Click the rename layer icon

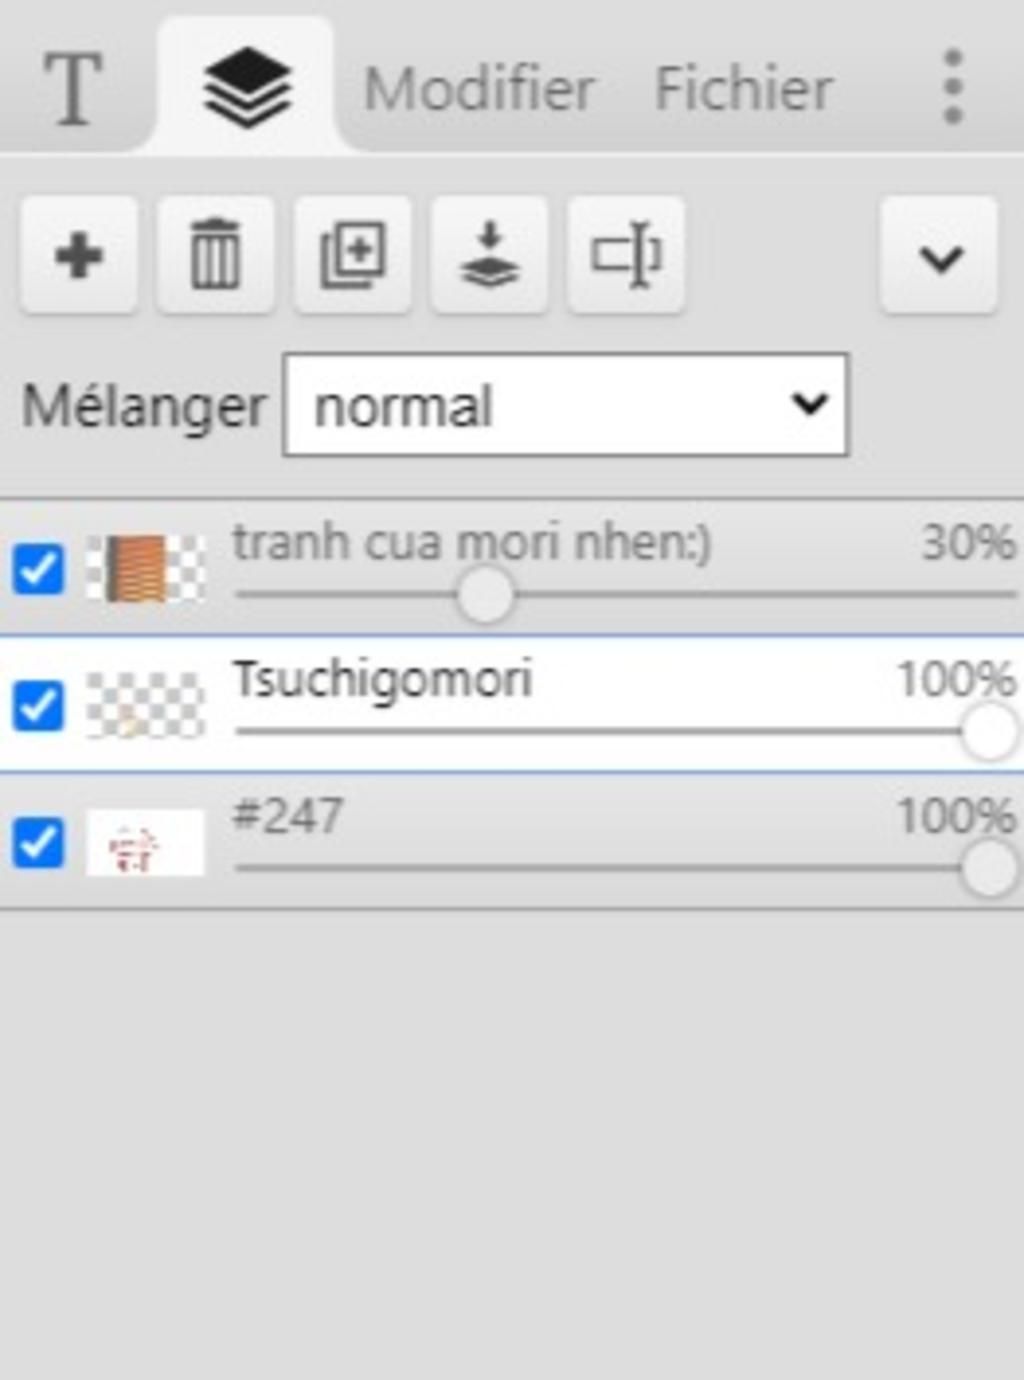coord(626,256)
